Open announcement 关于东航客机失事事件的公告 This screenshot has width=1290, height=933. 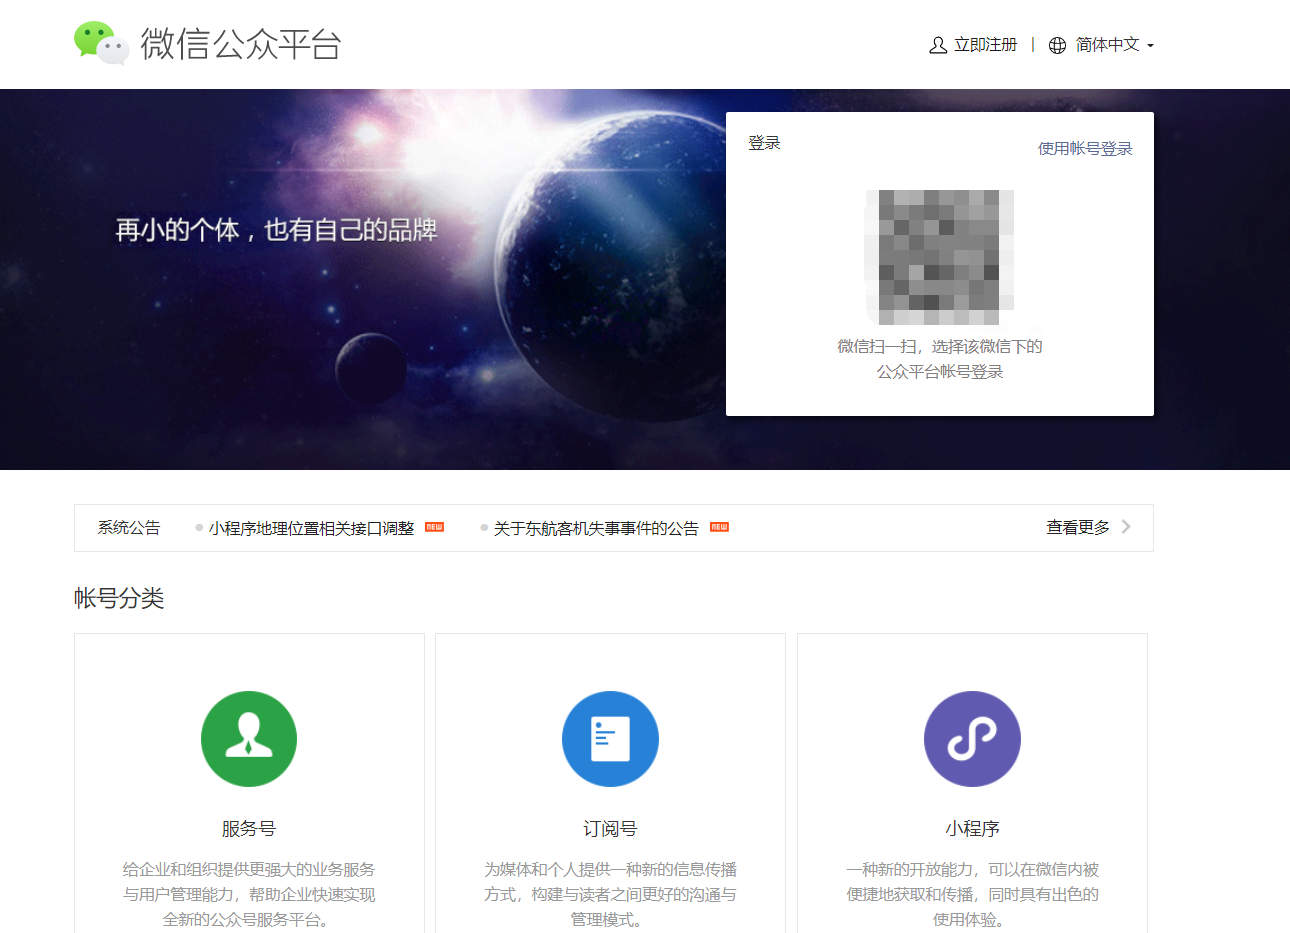click(x=594, y=527)
